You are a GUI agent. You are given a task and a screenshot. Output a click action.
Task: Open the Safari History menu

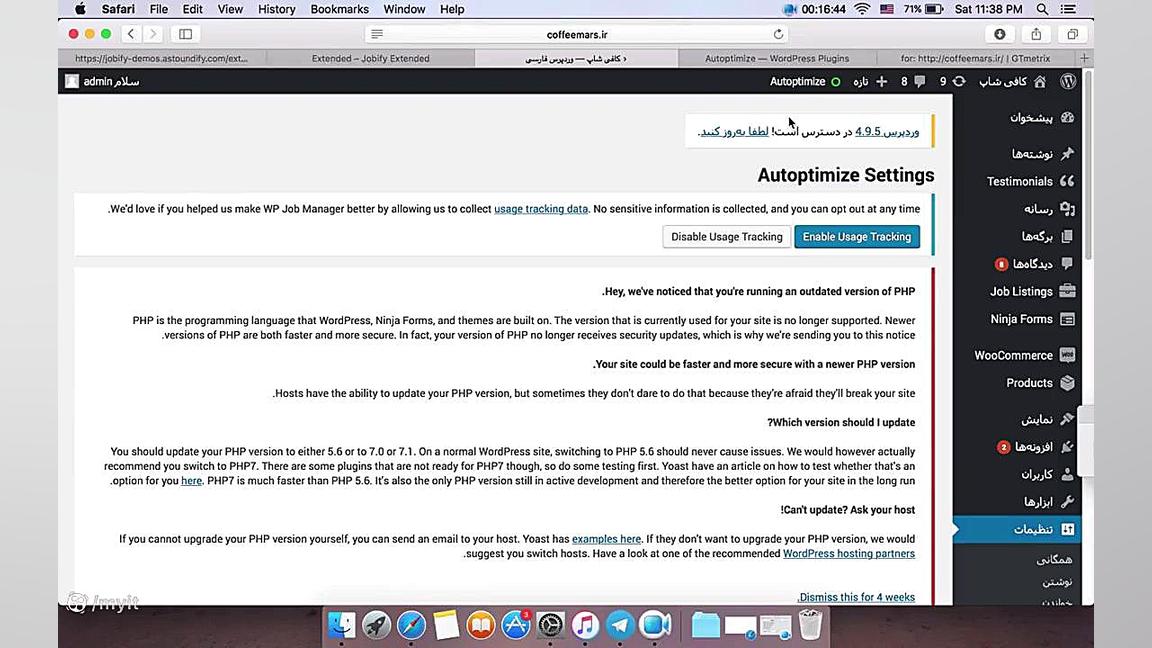pyautogui.click(x=276, y=10)
